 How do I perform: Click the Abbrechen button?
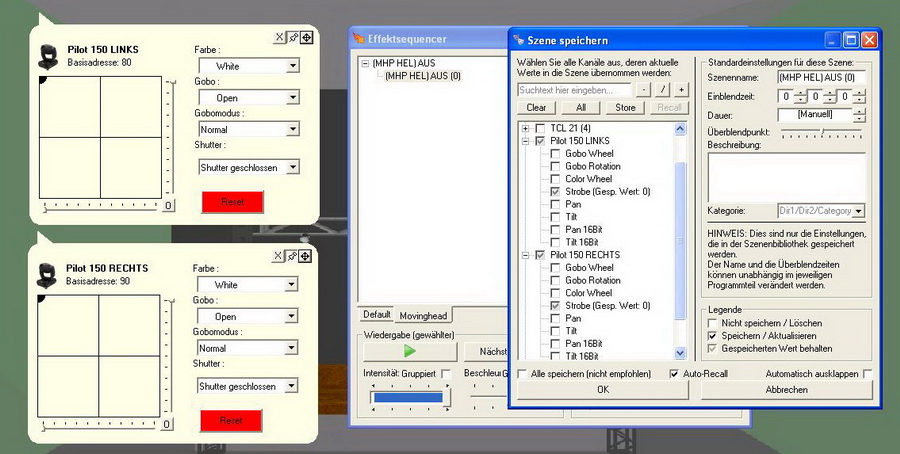pyautogui.click(x=787, y=390)
